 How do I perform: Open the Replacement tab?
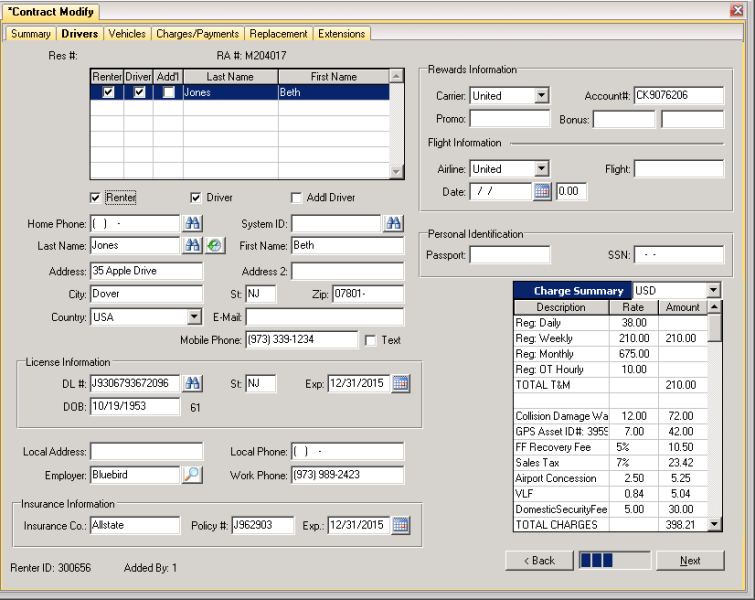point(278,34)
